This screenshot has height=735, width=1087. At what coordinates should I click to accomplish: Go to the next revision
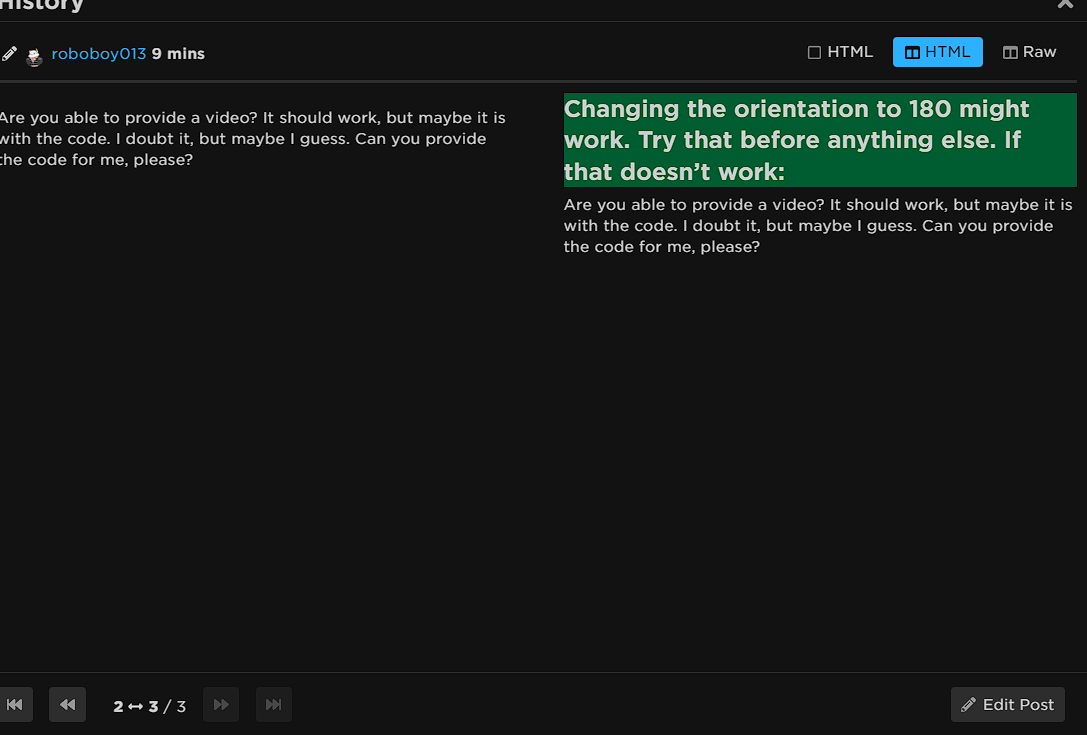[x=221, y=705]
